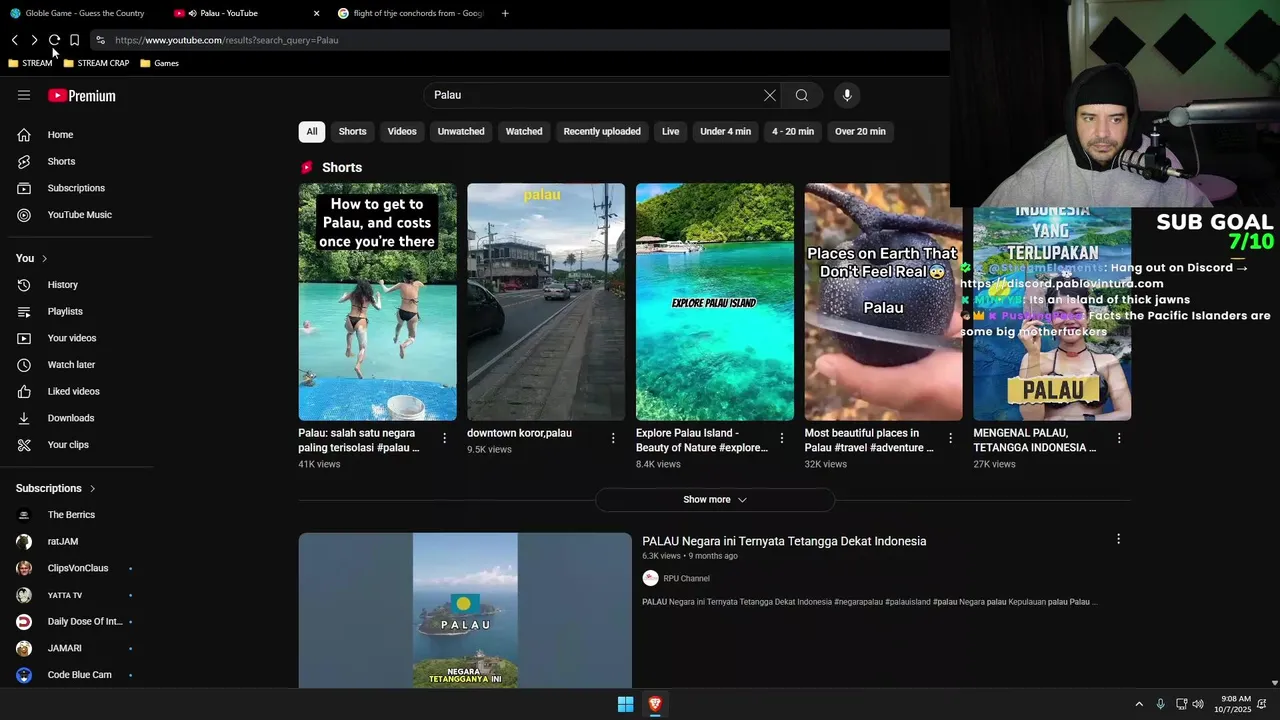Open the Windows Start menu
The height and width of the screenshot is (720, 1280).
point(625,704)
